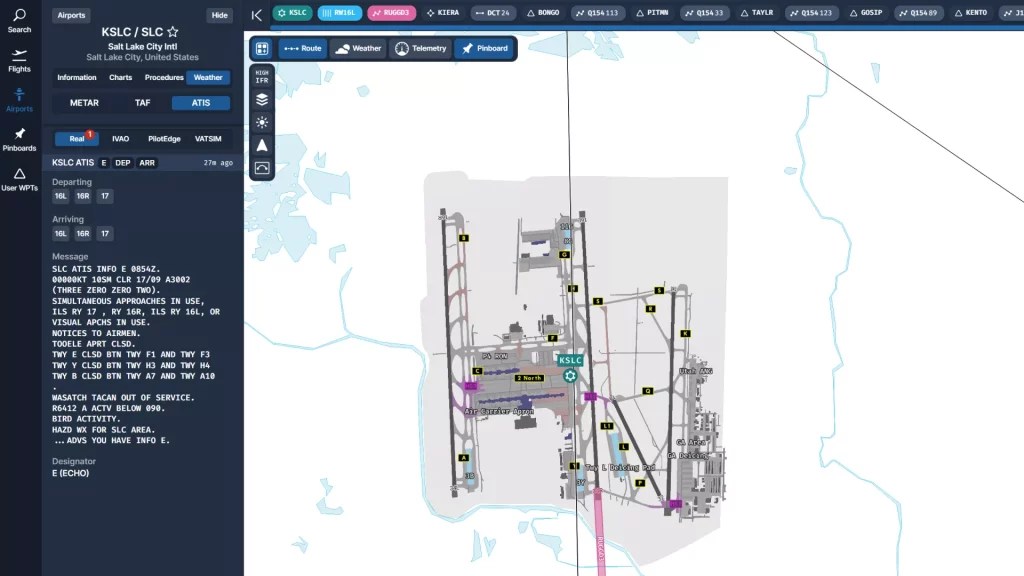The width and height of the screenshot is (1024, 576).
Task: Open the User WPTs sidebar panel
Action: [18, 180]
